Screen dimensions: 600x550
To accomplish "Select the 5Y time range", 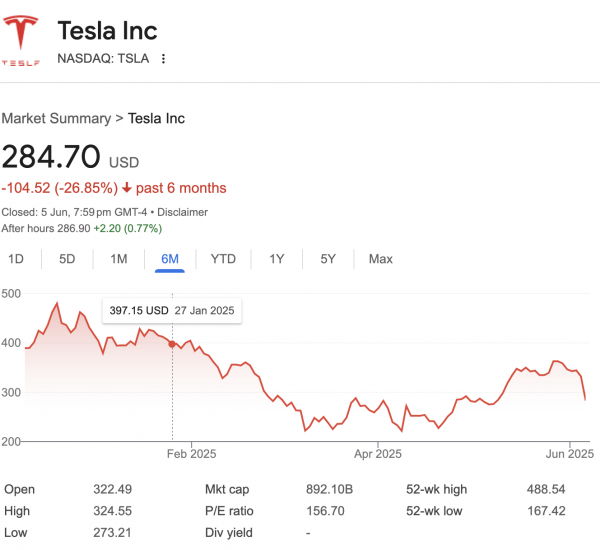I will 328,259.
